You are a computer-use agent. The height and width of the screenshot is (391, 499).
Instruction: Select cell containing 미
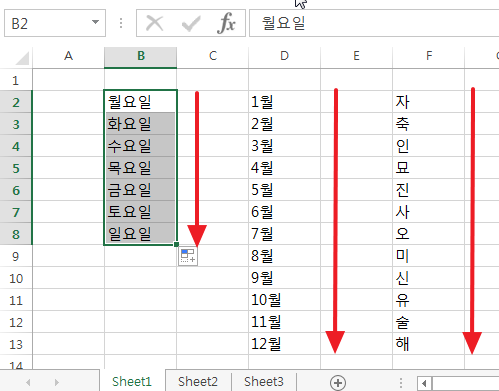point(429,256)
